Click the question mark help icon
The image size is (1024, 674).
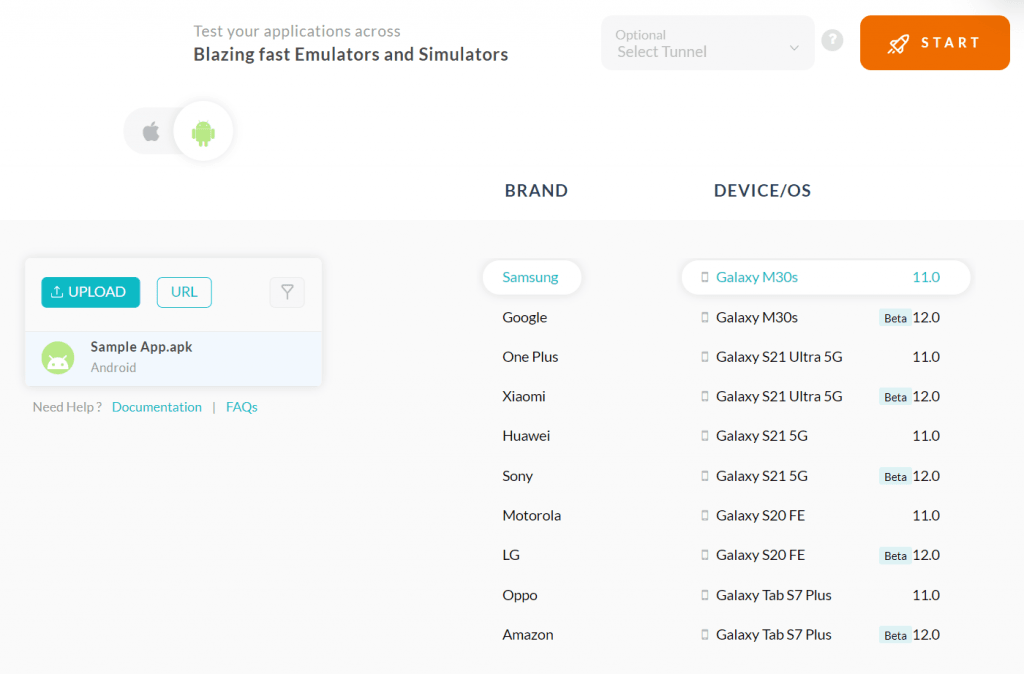pyautogui.click(x=832, y=40)
